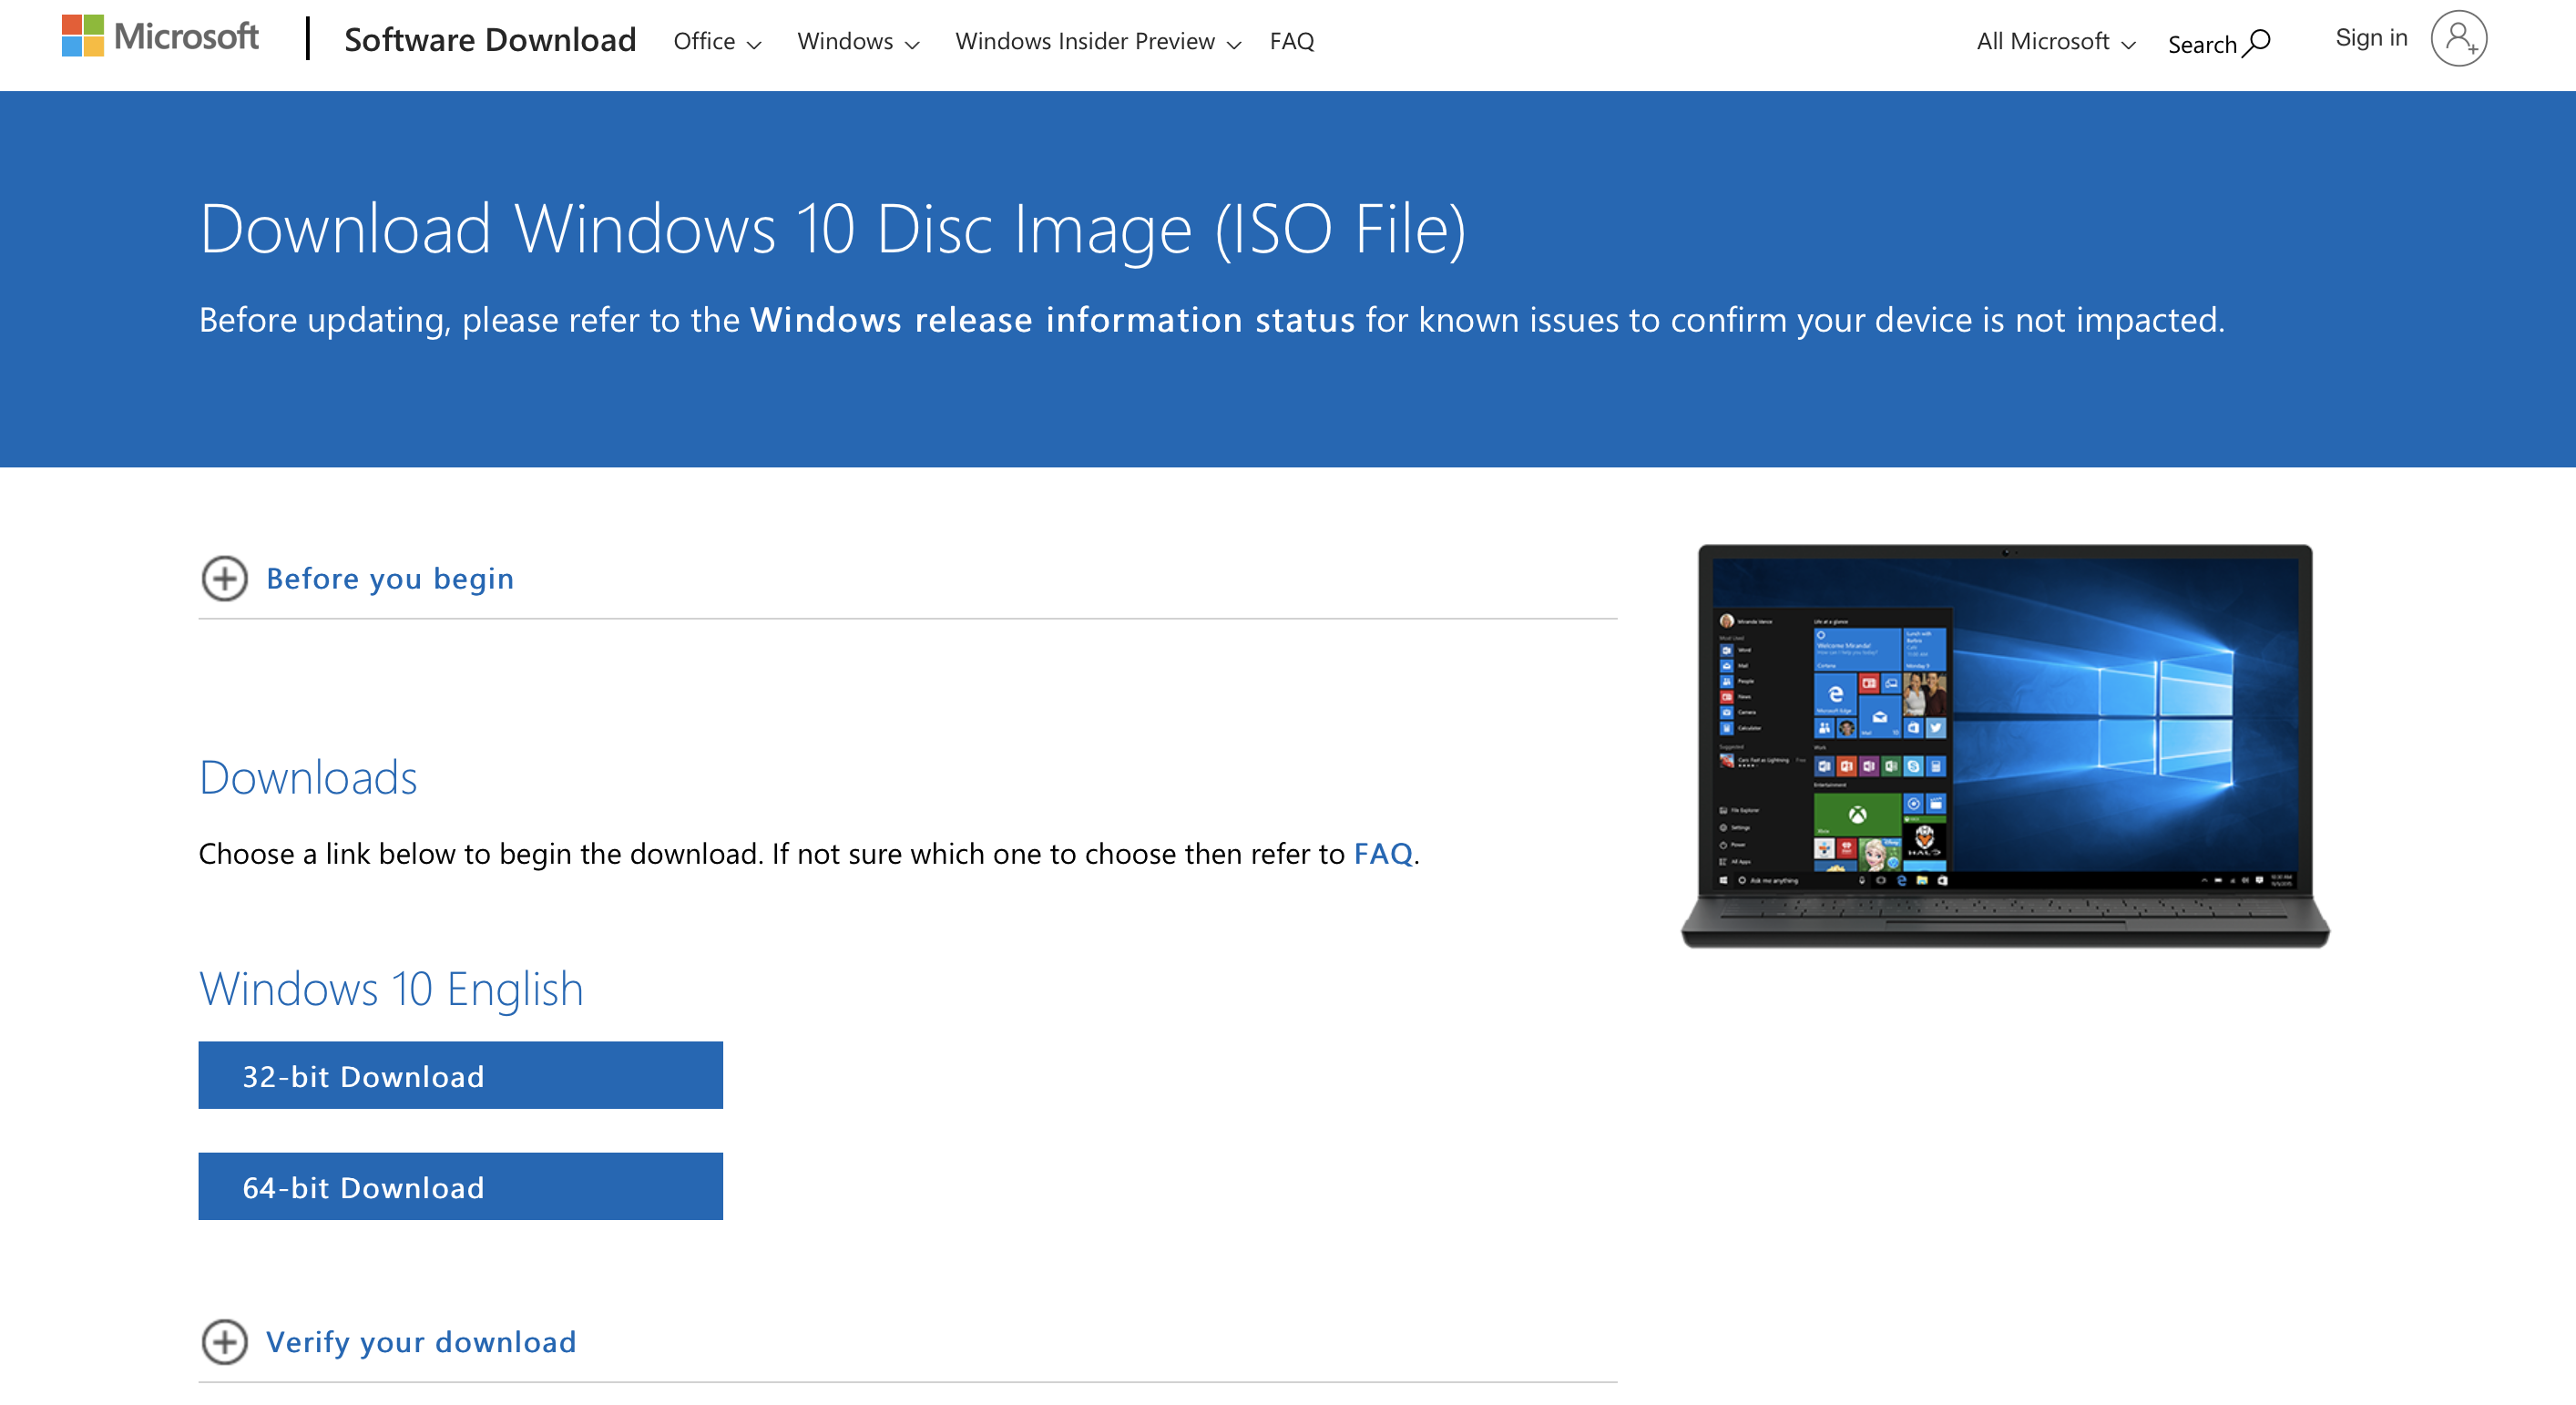
Task: Click the Downloads heading
Action: (x=308, y=778)
